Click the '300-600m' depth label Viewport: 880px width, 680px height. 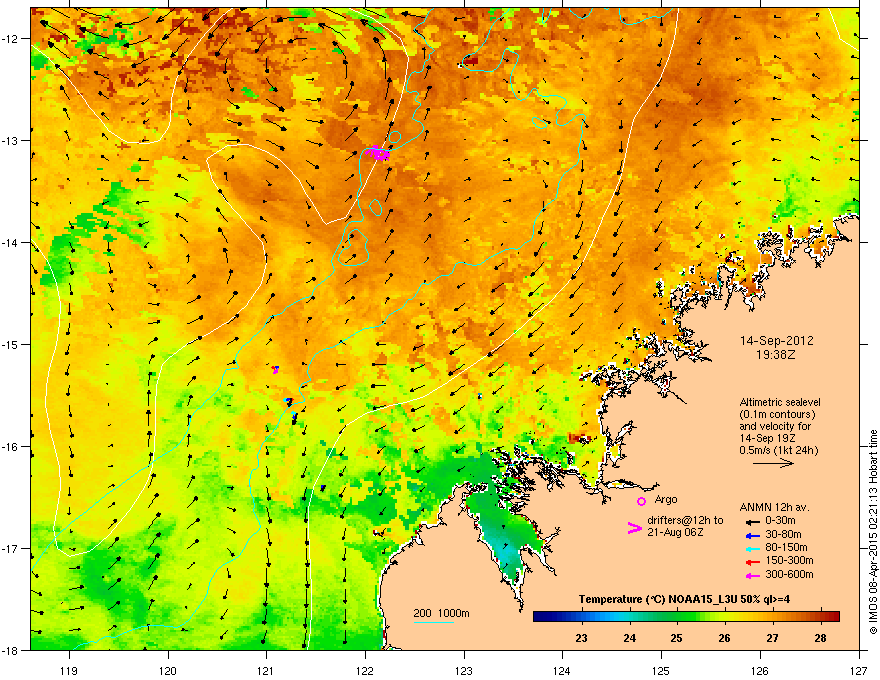789,574
